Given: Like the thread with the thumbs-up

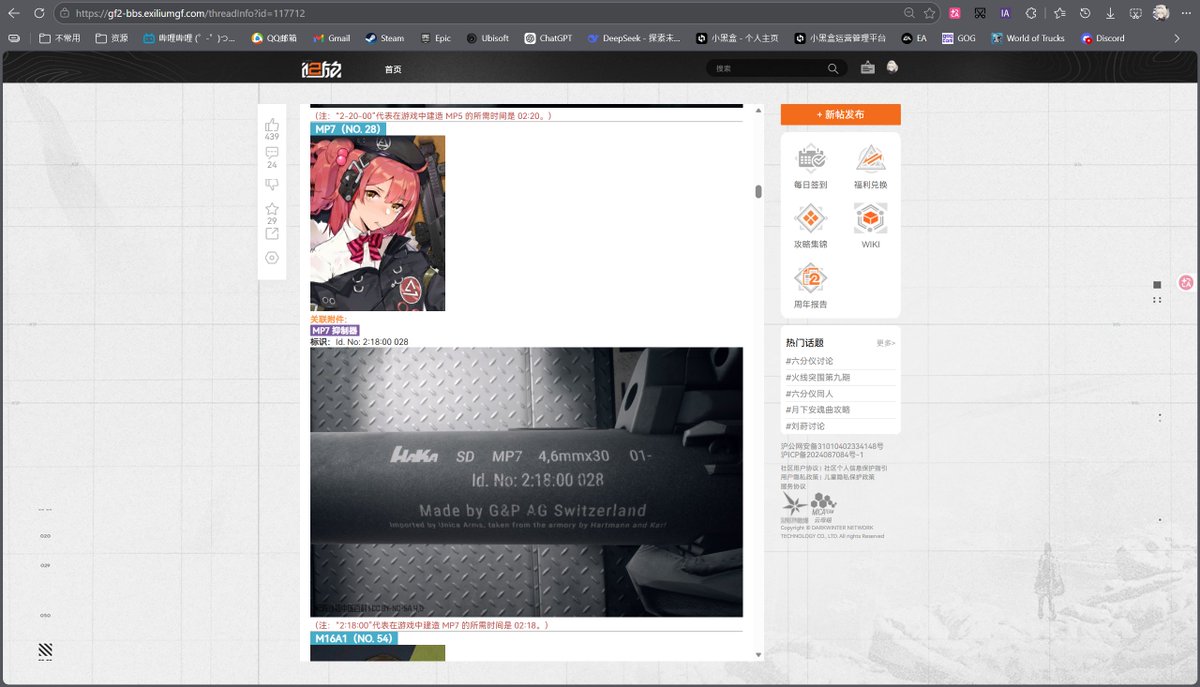Looking at the screenshot, I should pyautogui.click(x=271, y=126).
